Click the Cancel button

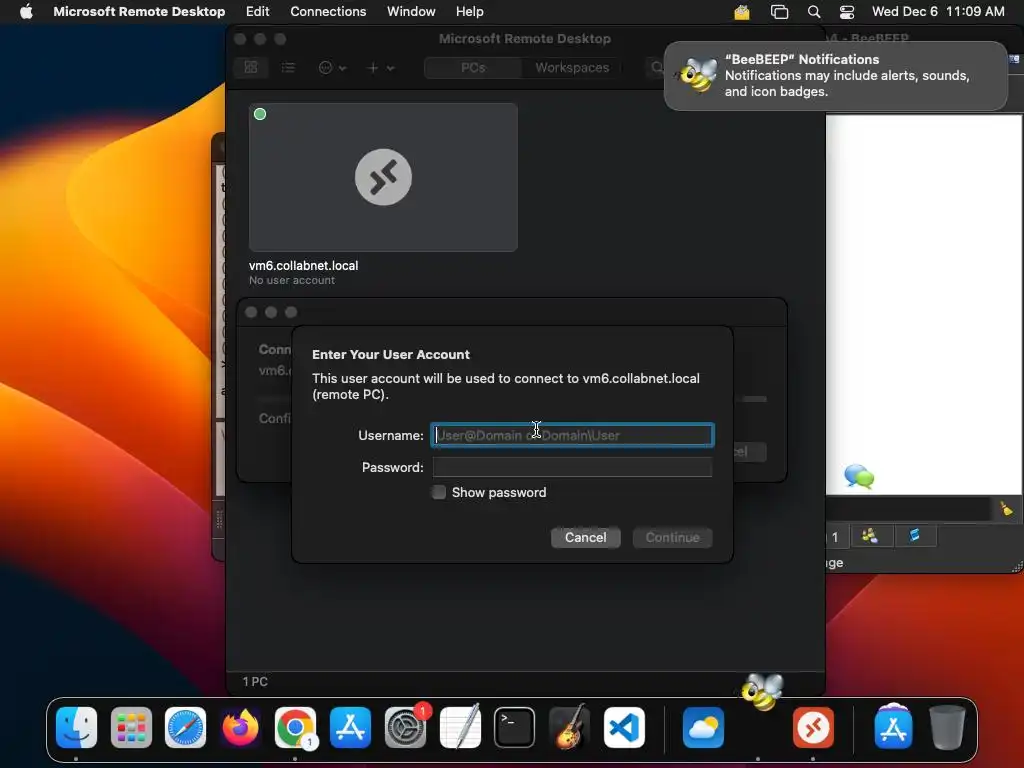click(585, 537)
